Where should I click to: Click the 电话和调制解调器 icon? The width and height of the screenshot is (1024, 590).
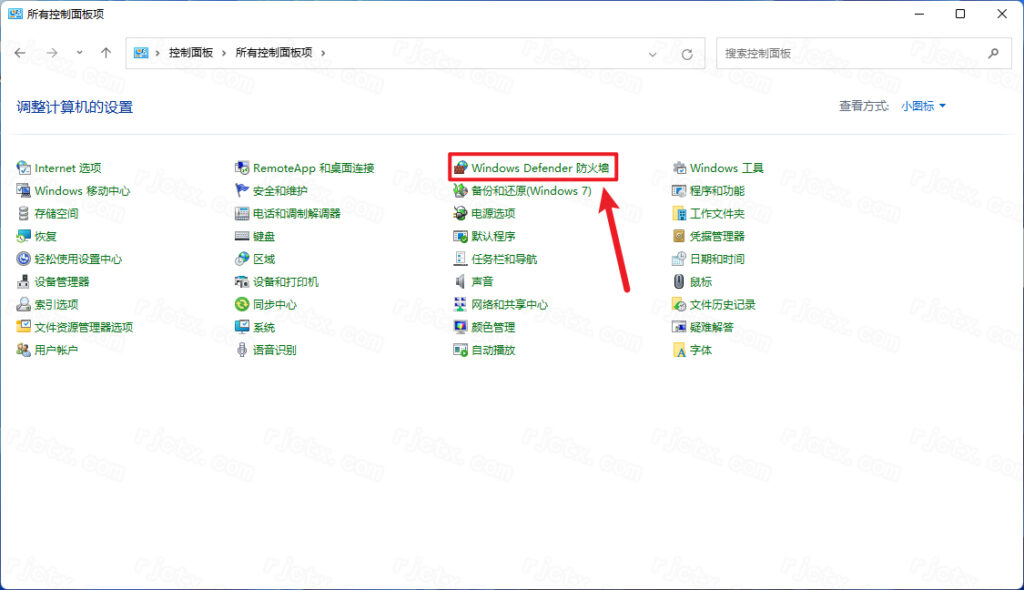point(242,214)
